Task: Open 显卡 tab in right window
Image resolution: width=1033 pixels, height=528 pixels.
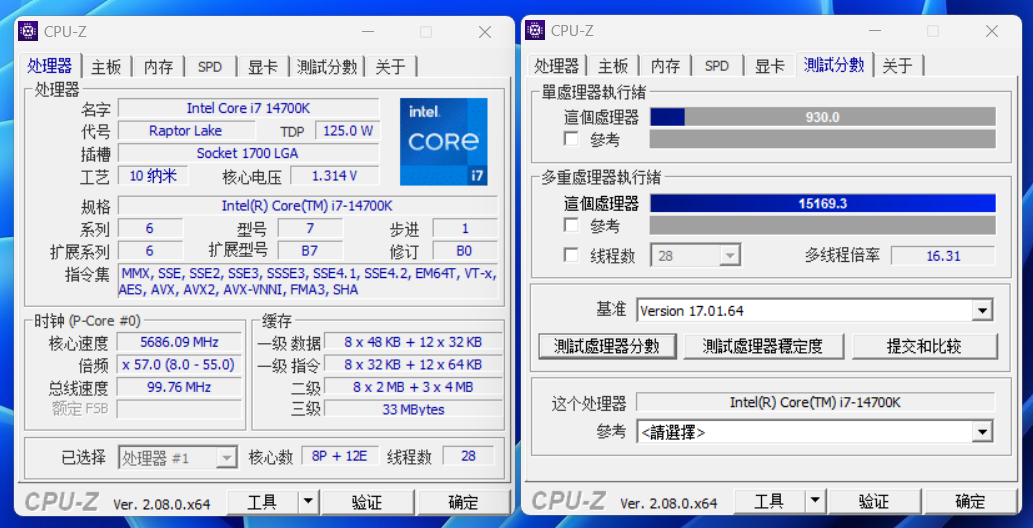Action: [x=769, y=66]
